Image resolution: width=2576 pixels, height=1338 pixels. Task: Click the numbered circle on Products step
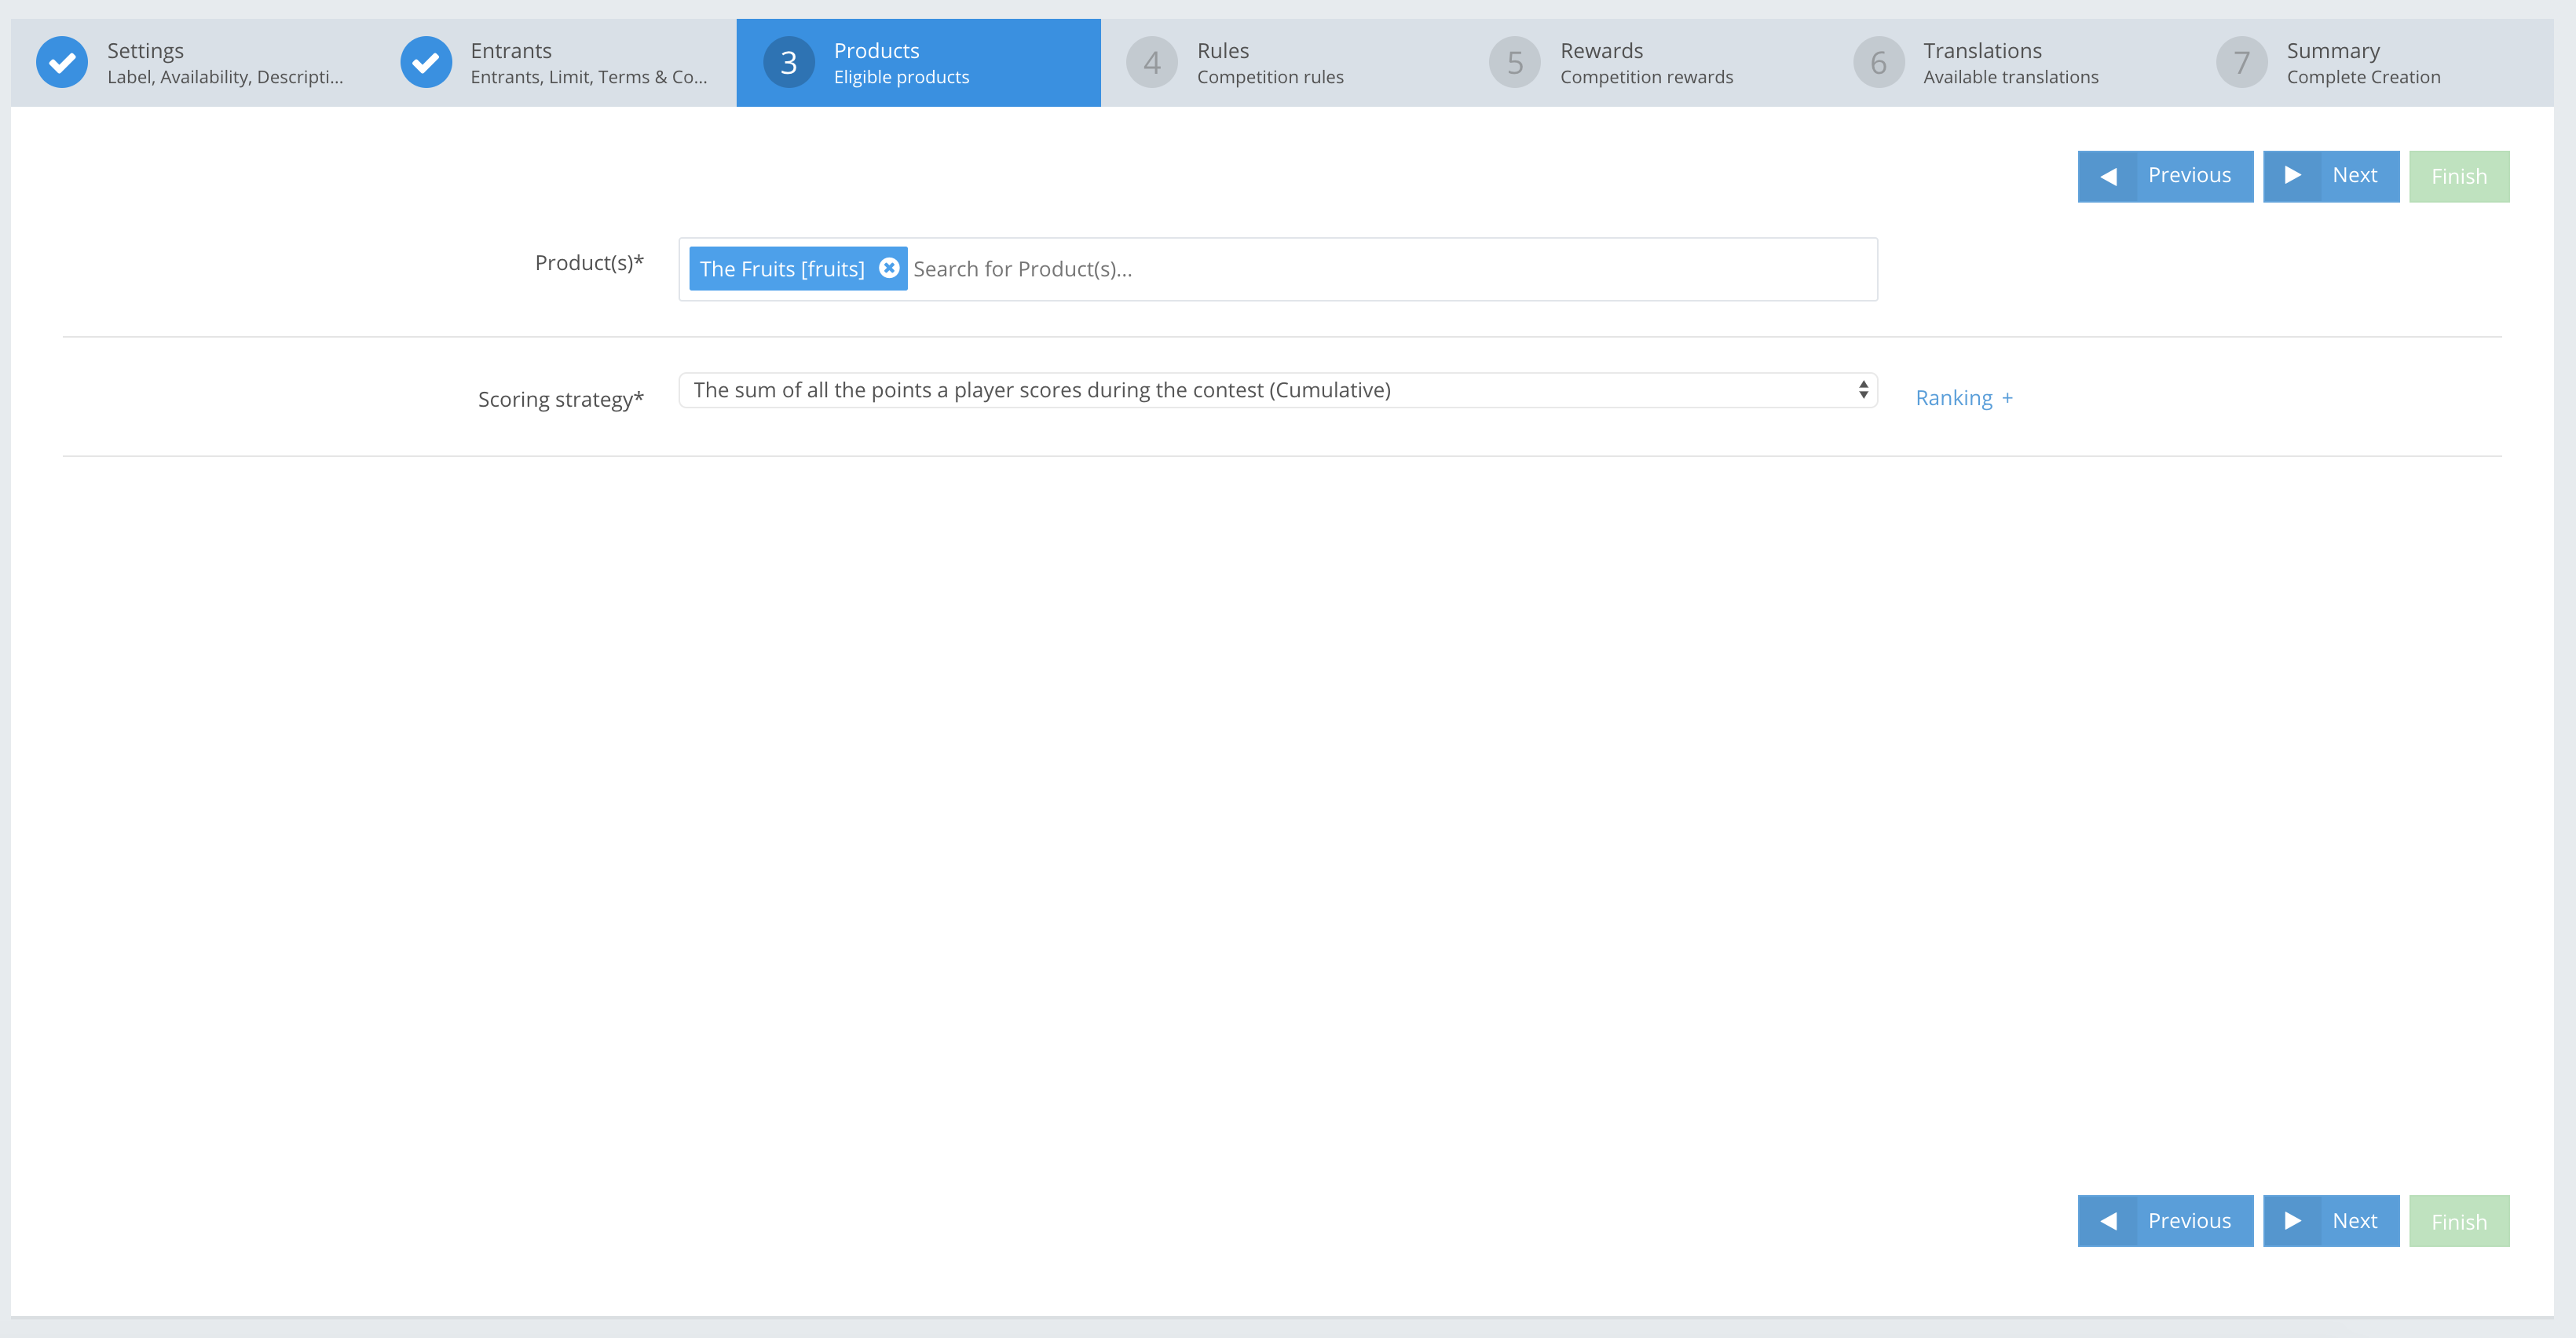pos(789,61)
